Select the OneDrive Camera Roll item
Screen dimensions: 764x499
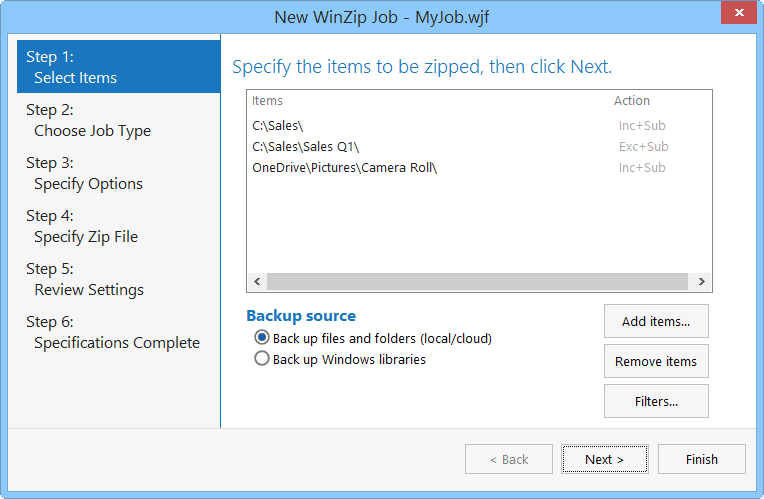479,168
